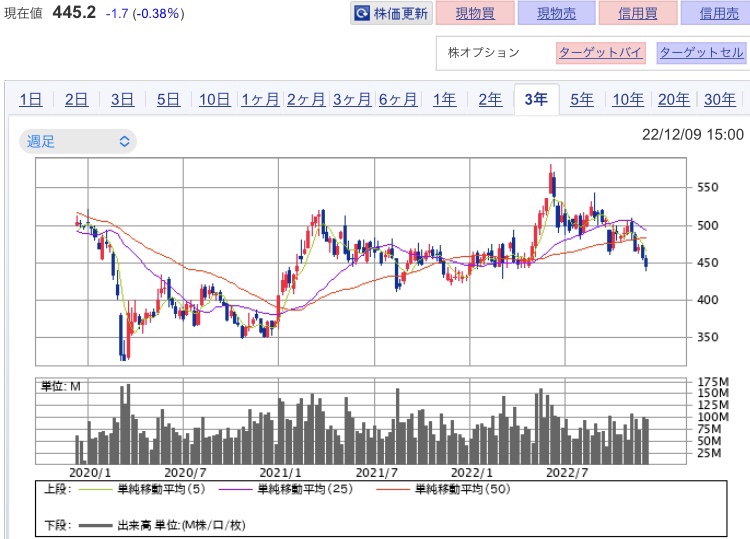Click the timestamp 22/12/09 15:00
The width and height of the screenshot is (750, 539).
click(x=693, y=135)
